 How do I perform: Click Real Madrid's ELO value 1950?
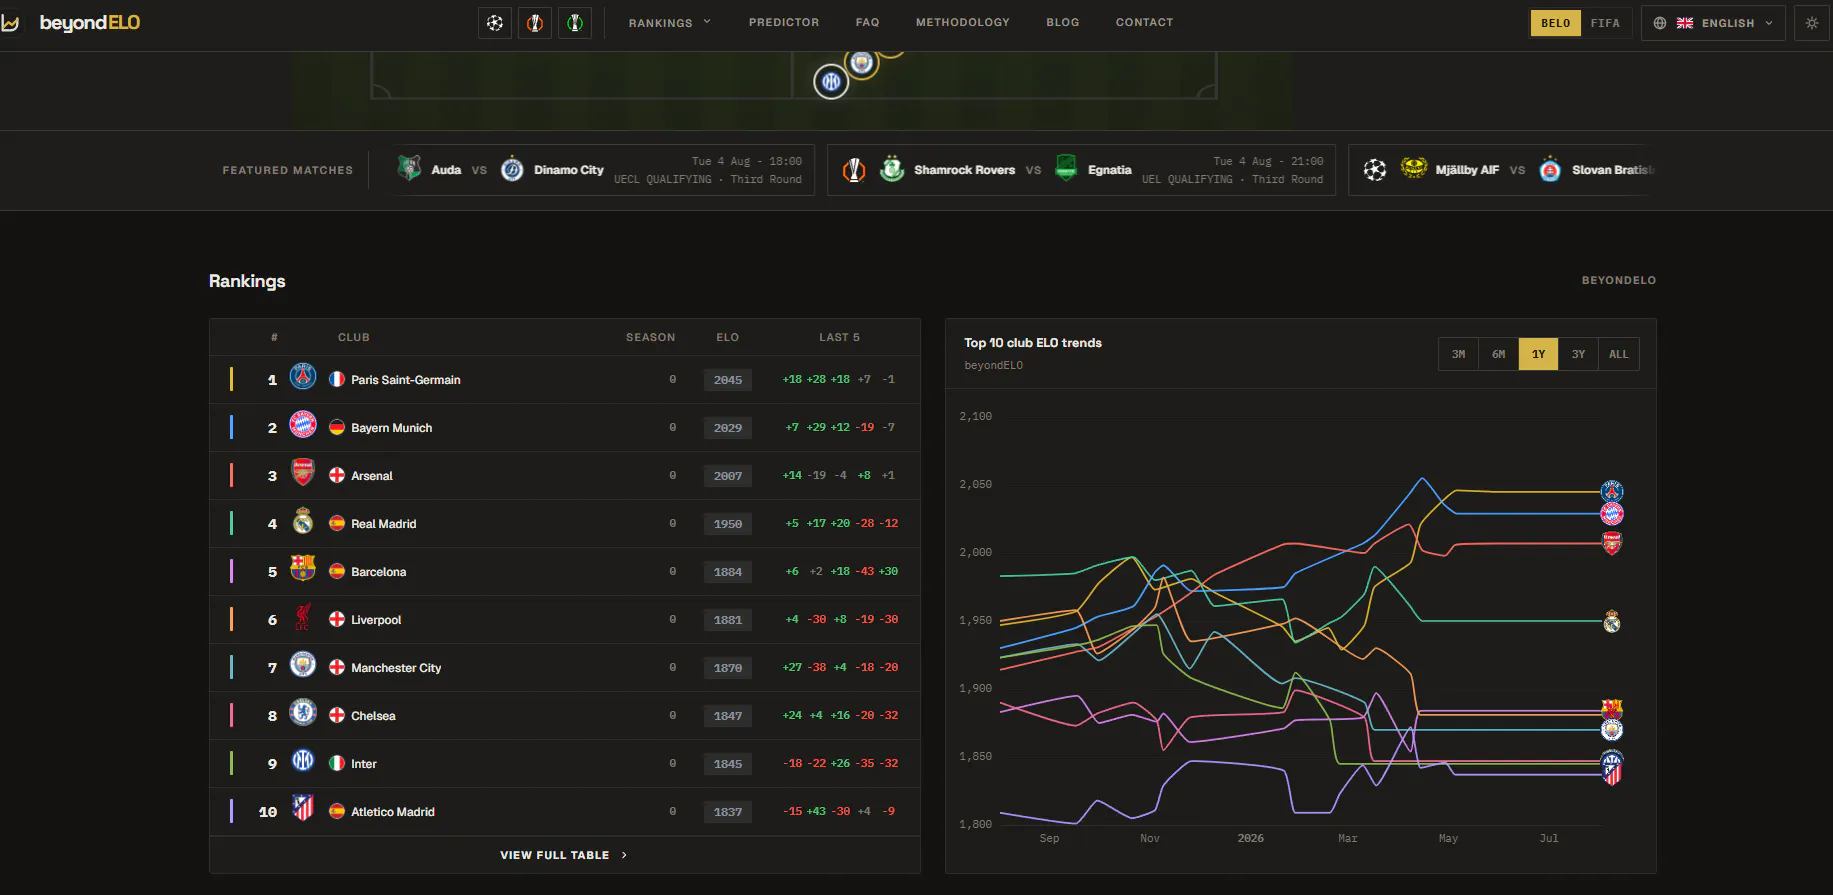(x=728, y=524)
